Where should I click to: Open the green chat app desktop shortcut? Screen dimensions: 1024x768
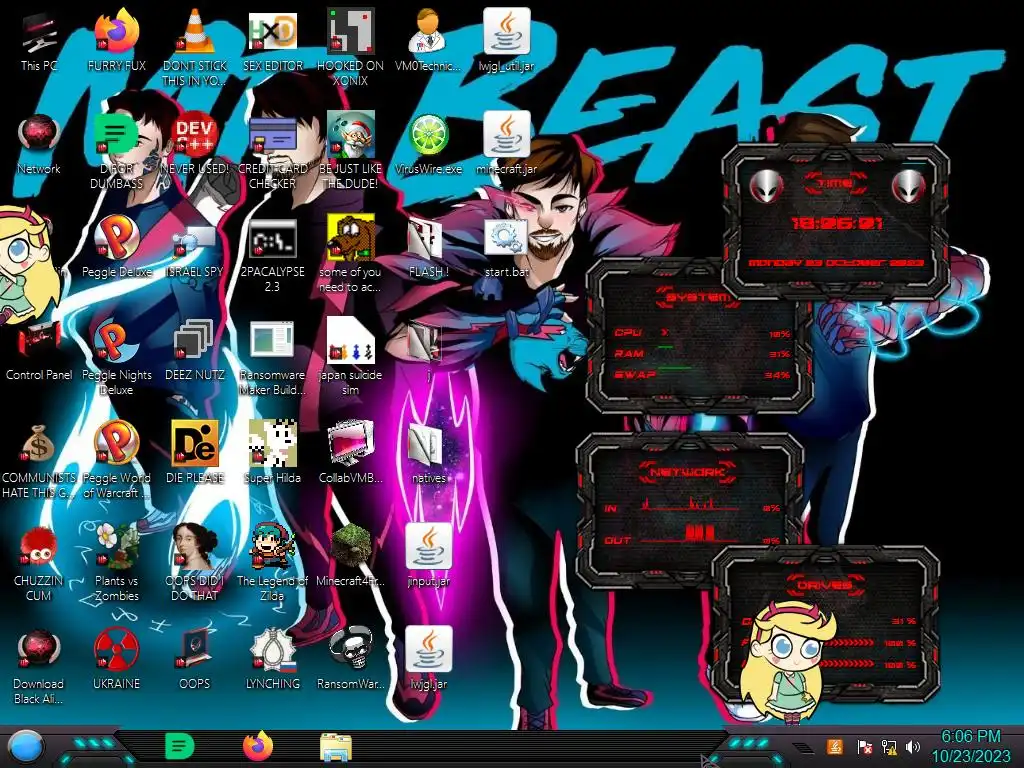point(116,152)
